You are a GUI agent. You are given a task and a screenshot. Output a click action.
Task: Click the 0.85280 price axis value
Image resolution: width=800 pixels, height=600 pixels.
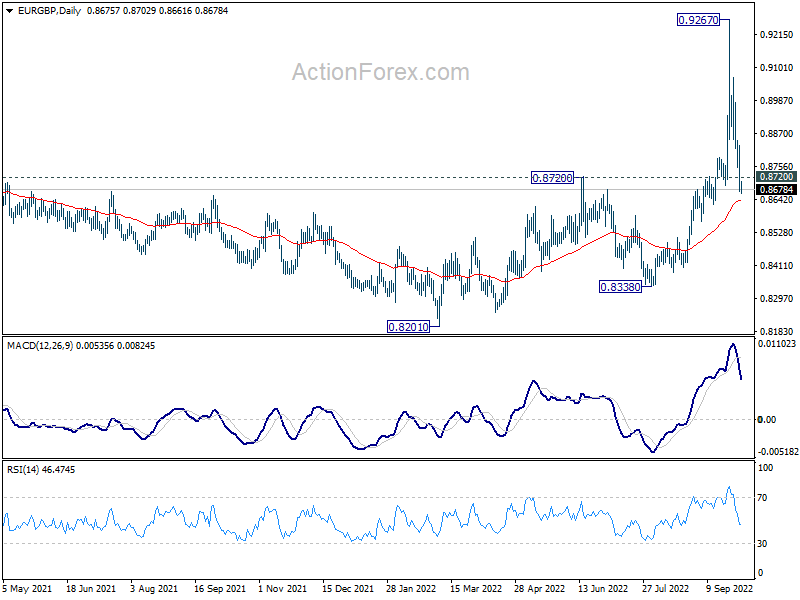[x=777, y=233]
